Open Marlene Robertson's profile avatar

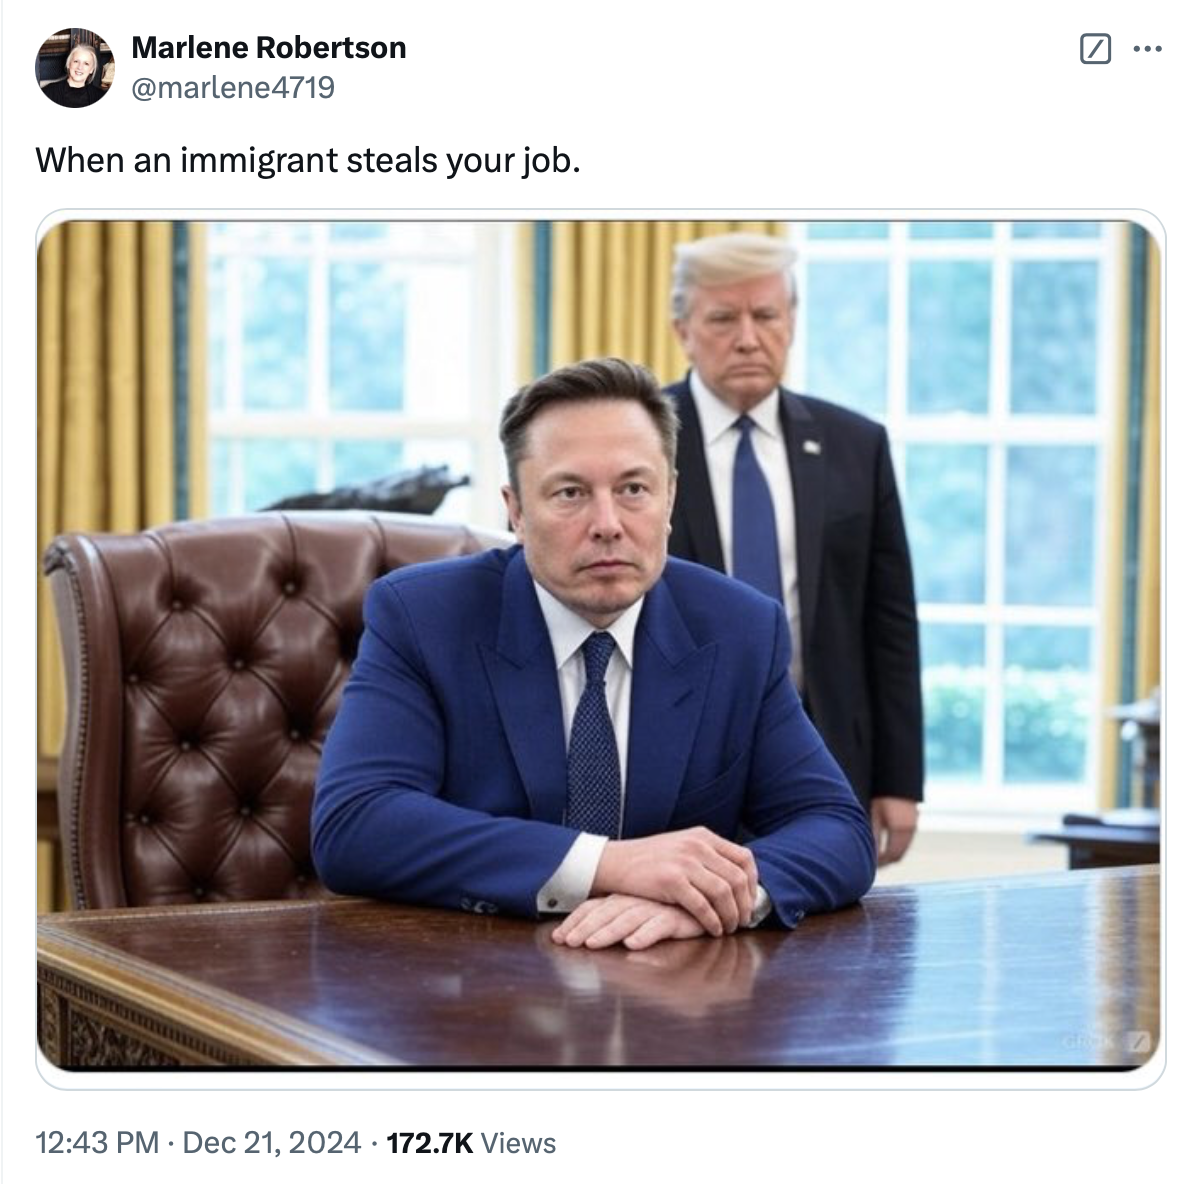tap(75, 68)
